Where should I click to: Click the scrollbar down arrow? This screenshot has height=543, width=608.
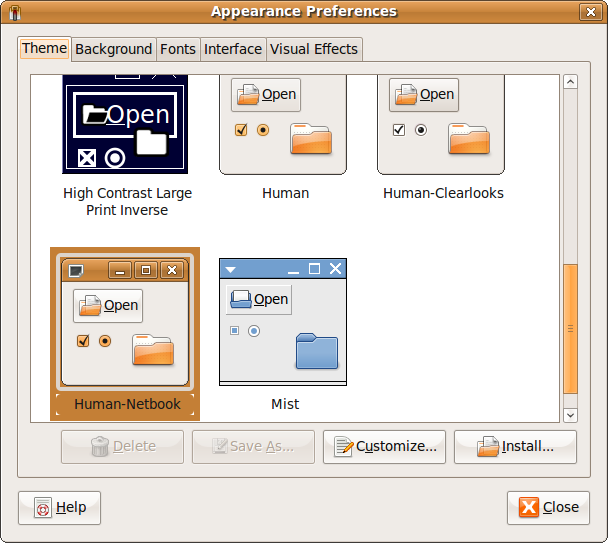[x=570, y=414]
